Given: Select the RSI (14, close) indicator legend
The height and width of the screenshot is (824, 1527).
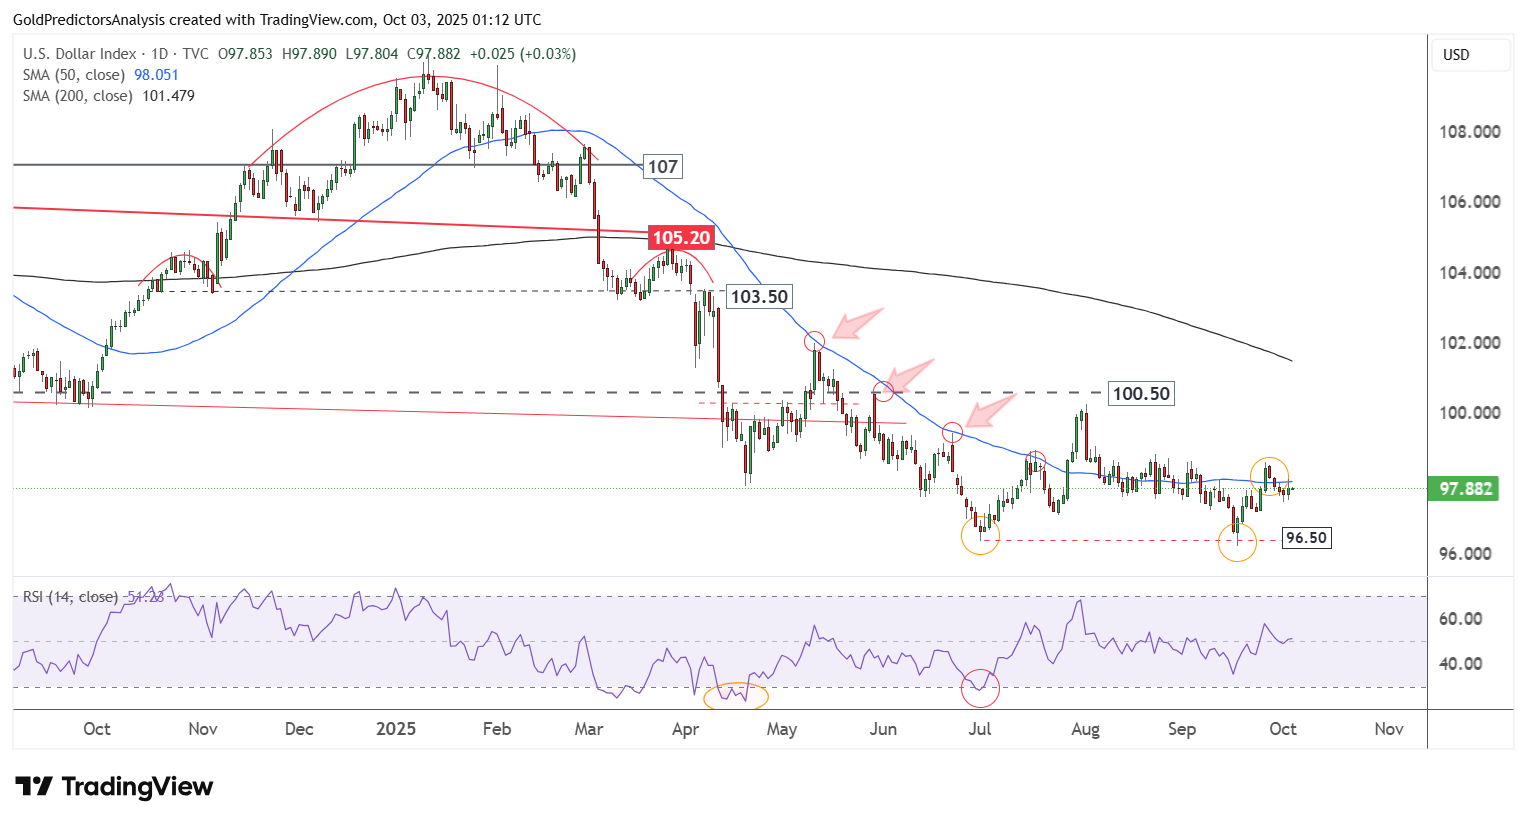Looking at the screenshot, I should pos(70,597).
